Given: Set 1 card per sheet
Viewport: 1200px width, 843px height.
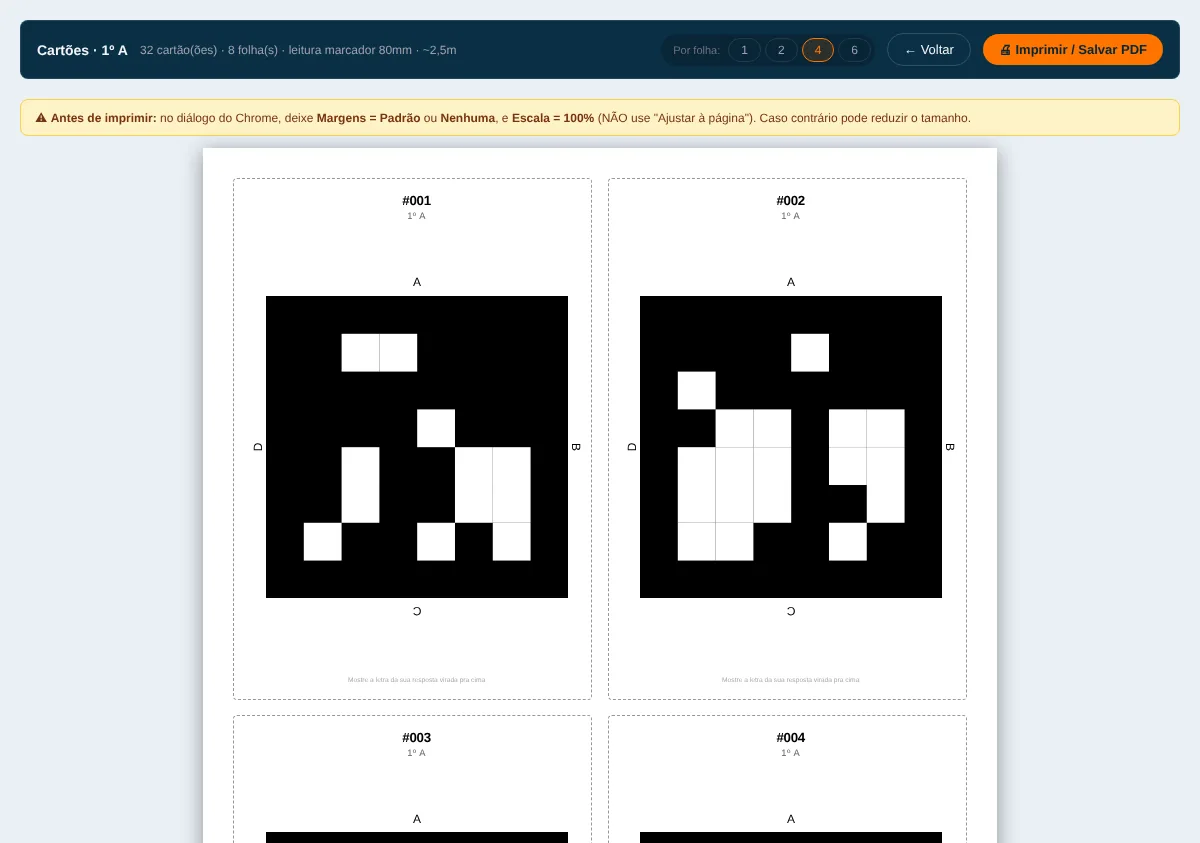Looking at the screenshot, I should [744, 50].
